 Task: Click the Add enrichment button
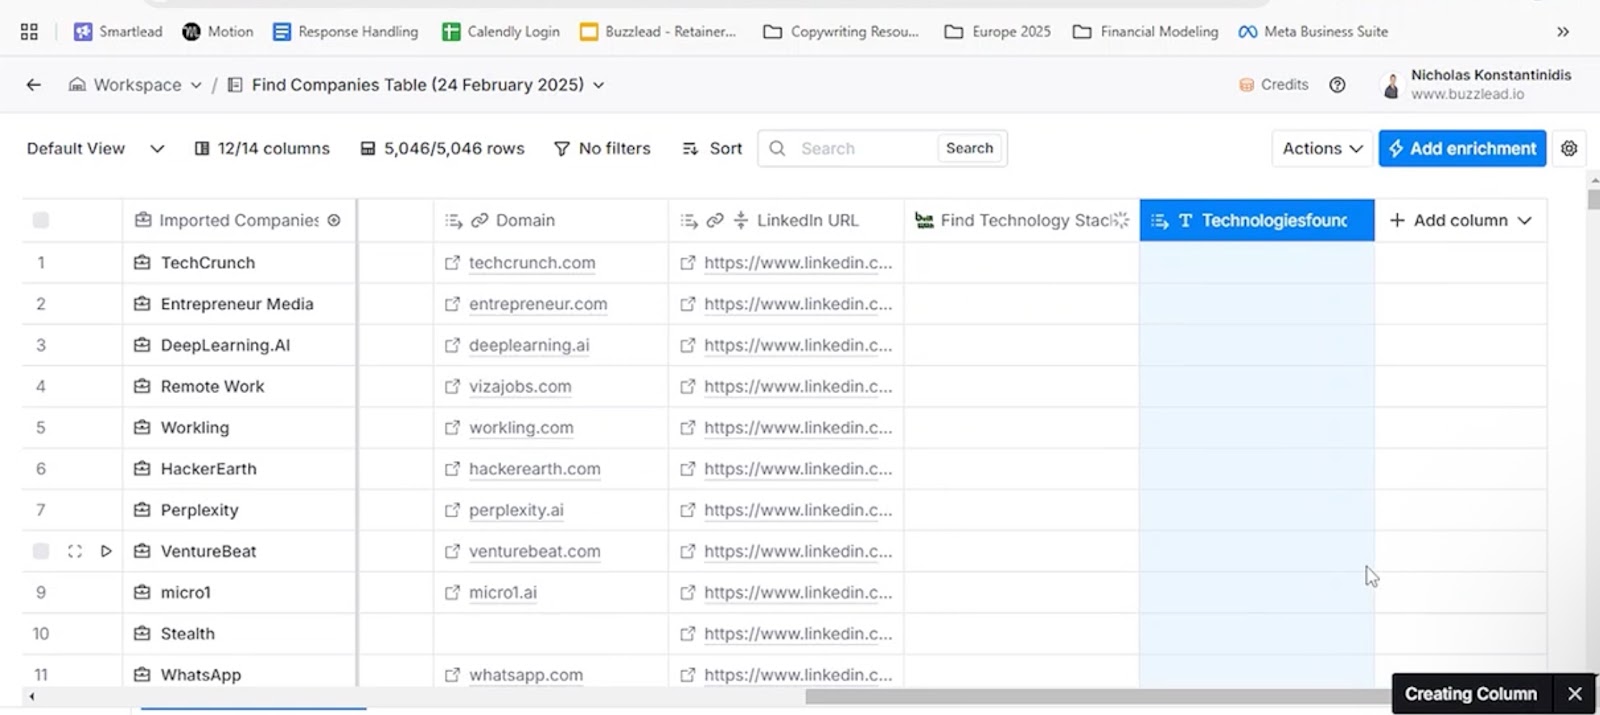tap(1462, 148)
